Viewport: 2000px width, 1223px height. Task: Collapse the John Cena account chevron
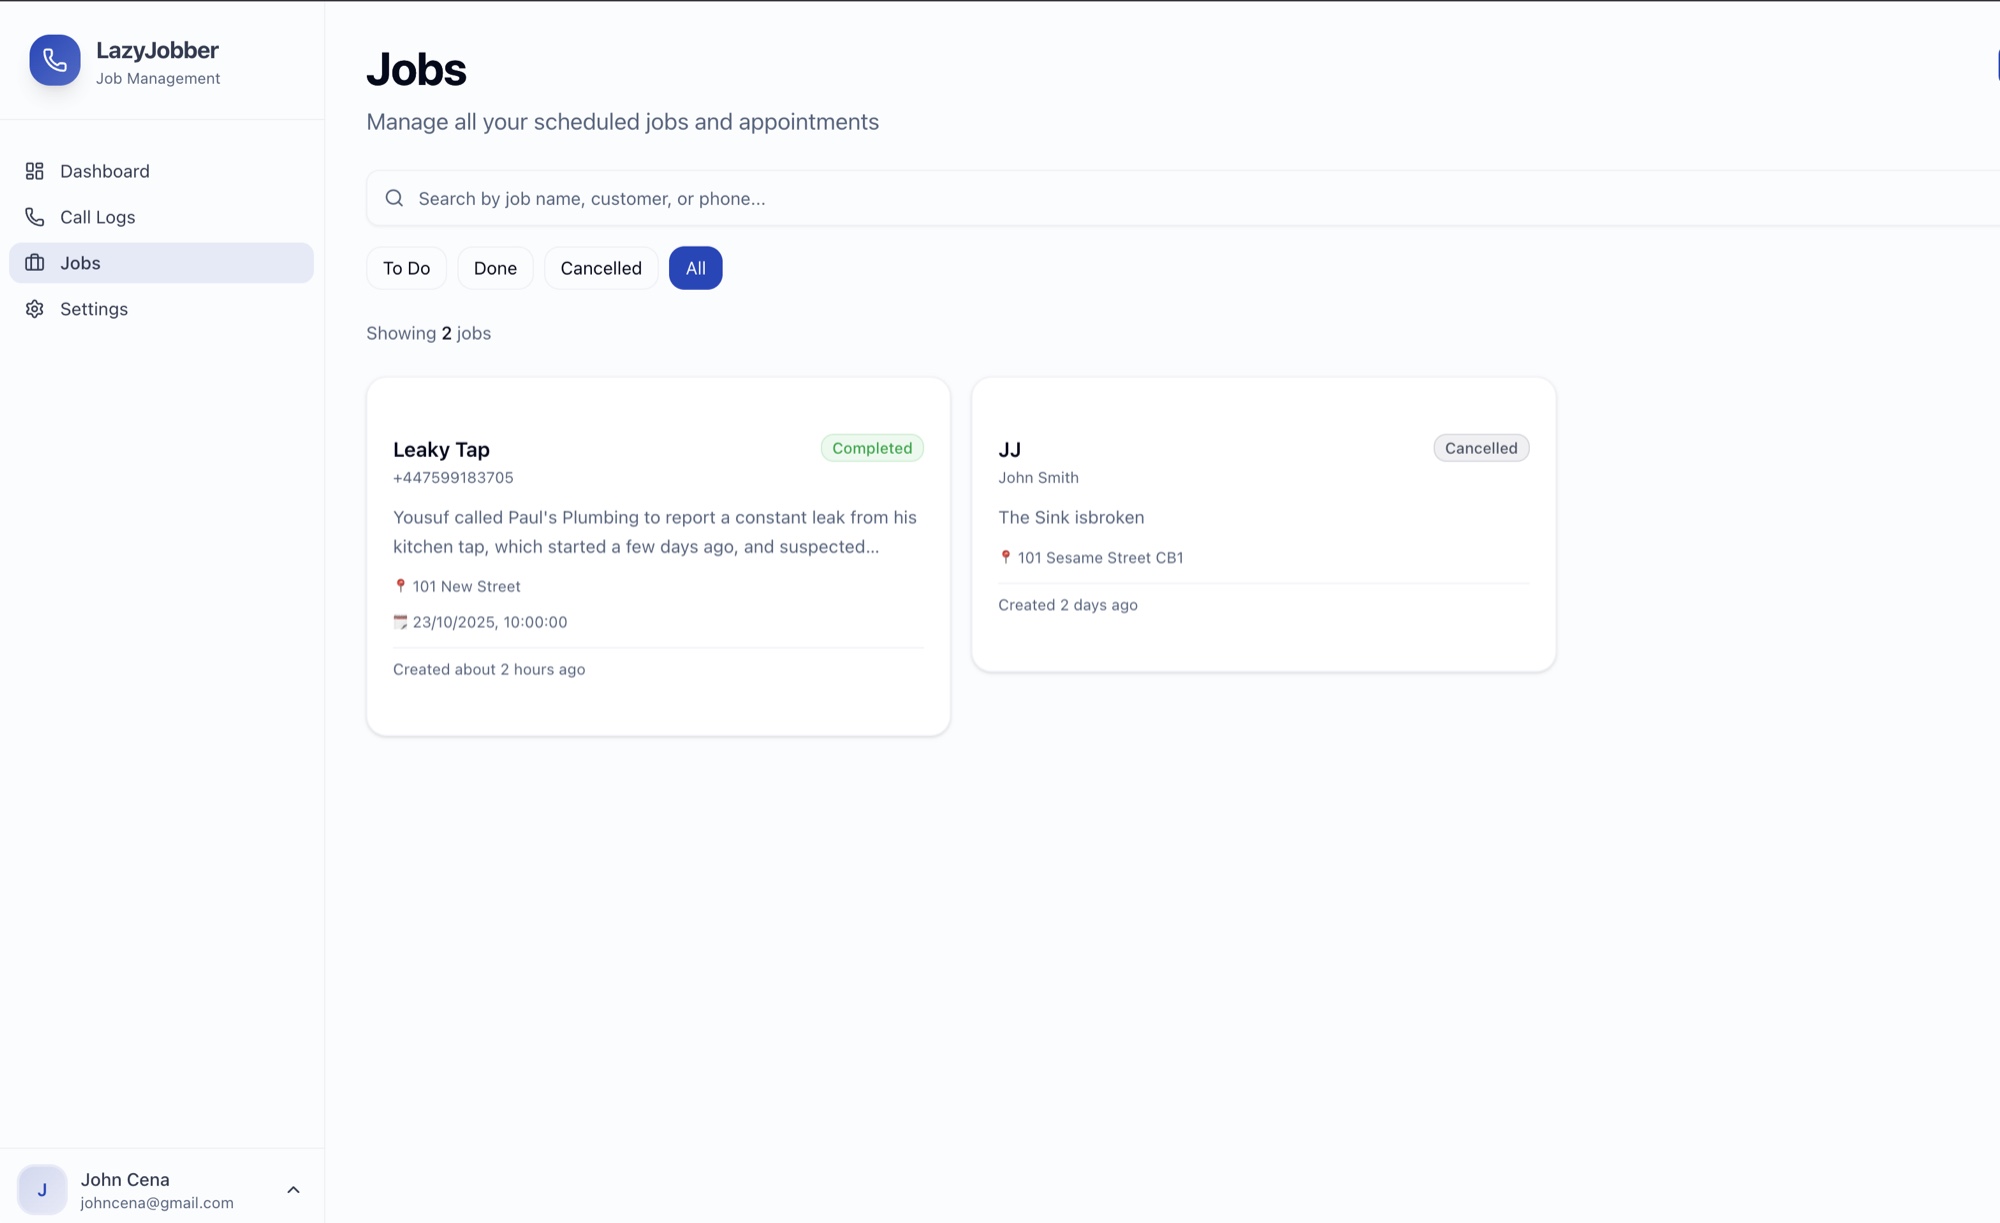pos(293,1189)
